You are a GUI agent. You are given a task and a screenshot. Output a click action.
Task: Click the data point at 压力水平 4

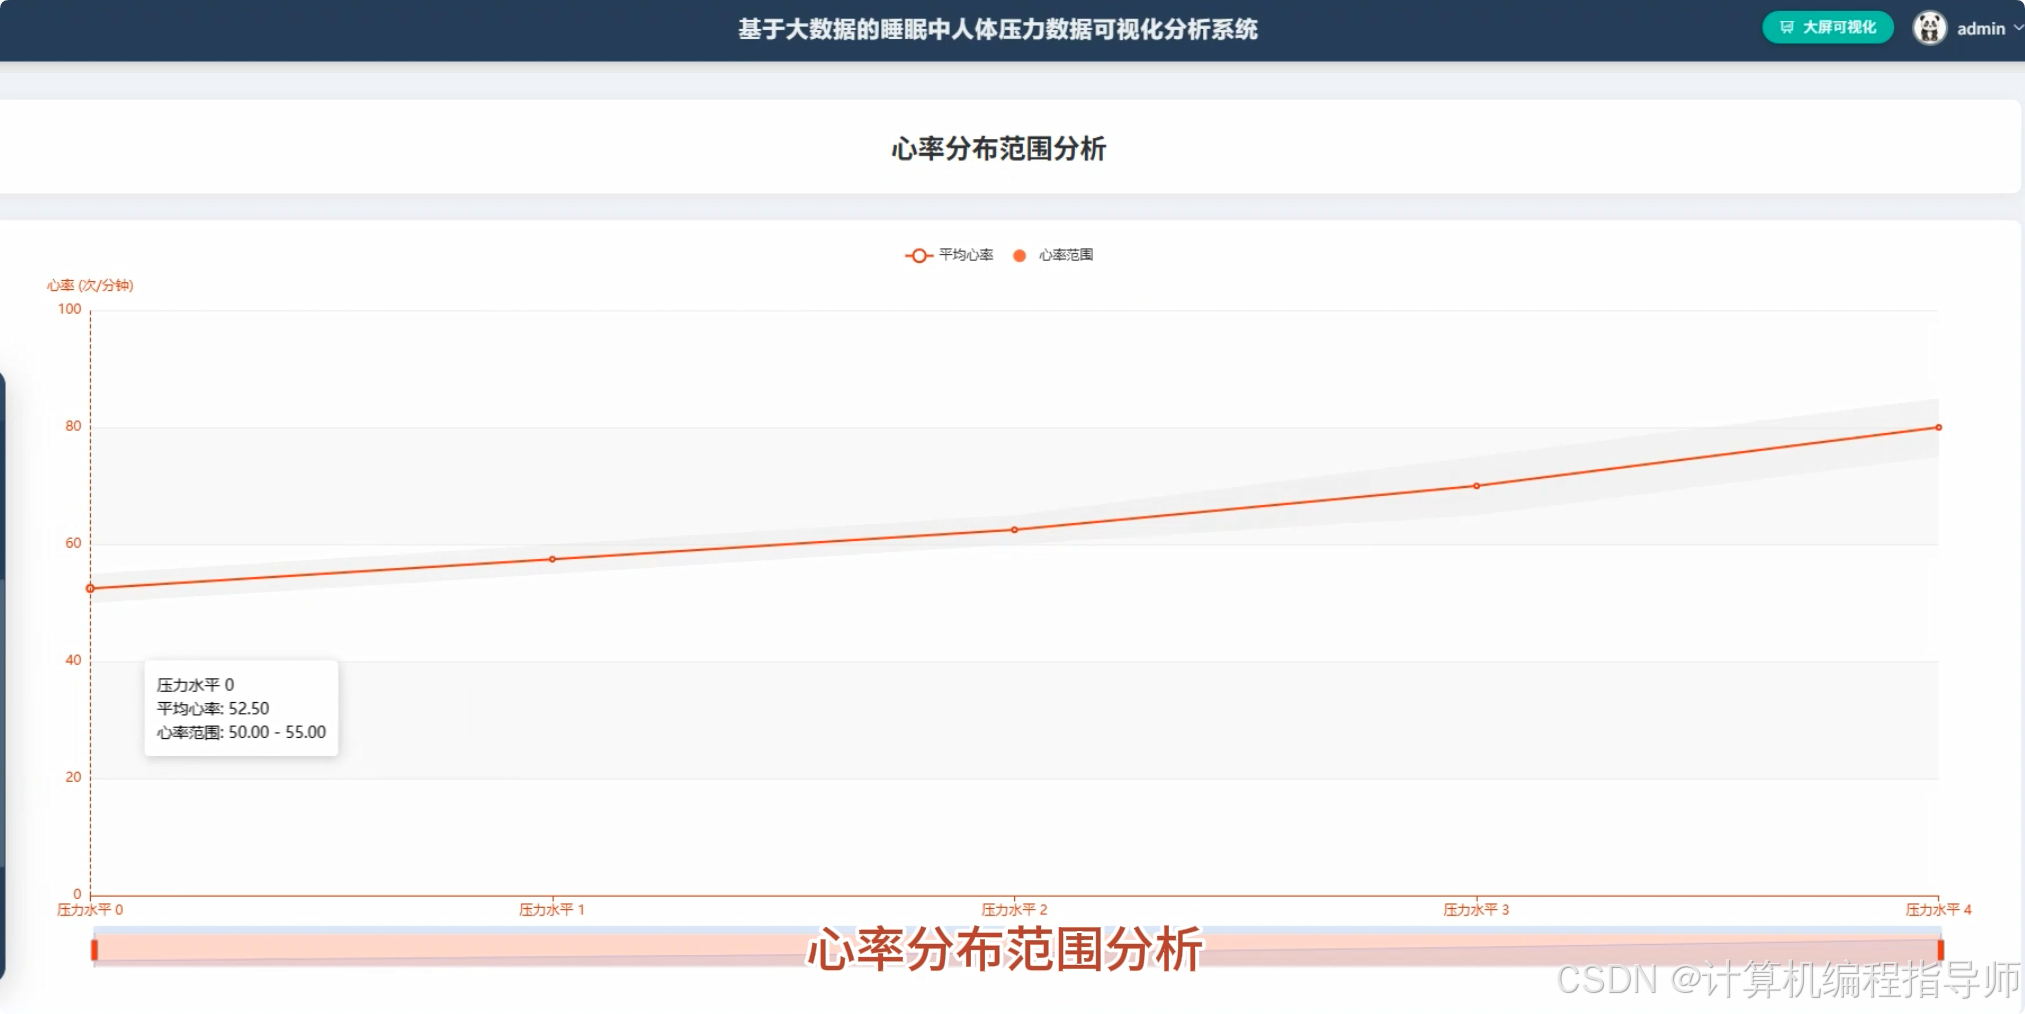point(1939,427)
